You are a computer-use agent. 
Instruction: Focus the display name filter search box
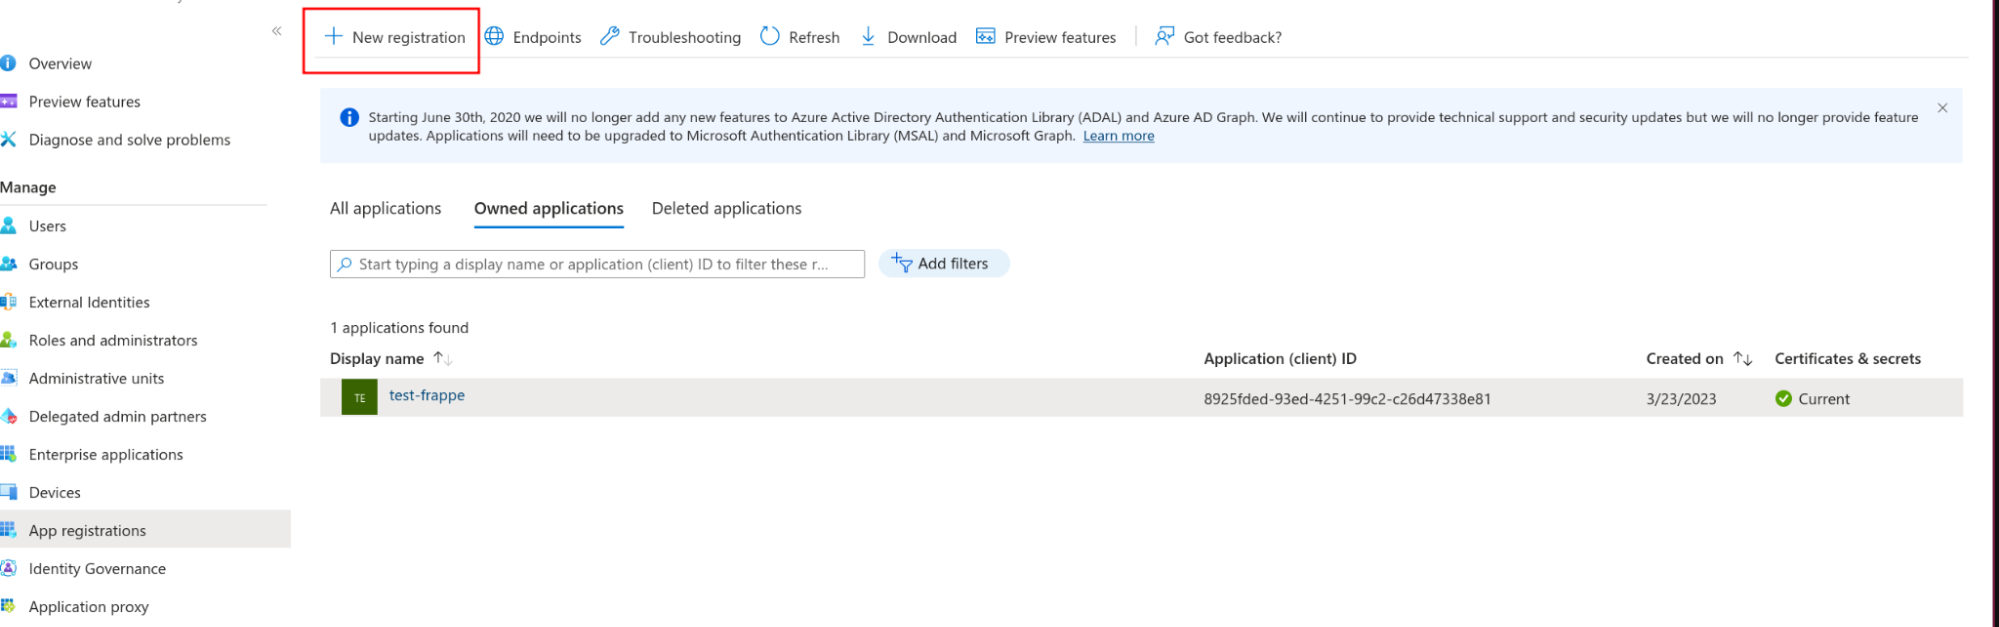click(x=597, y=264)
